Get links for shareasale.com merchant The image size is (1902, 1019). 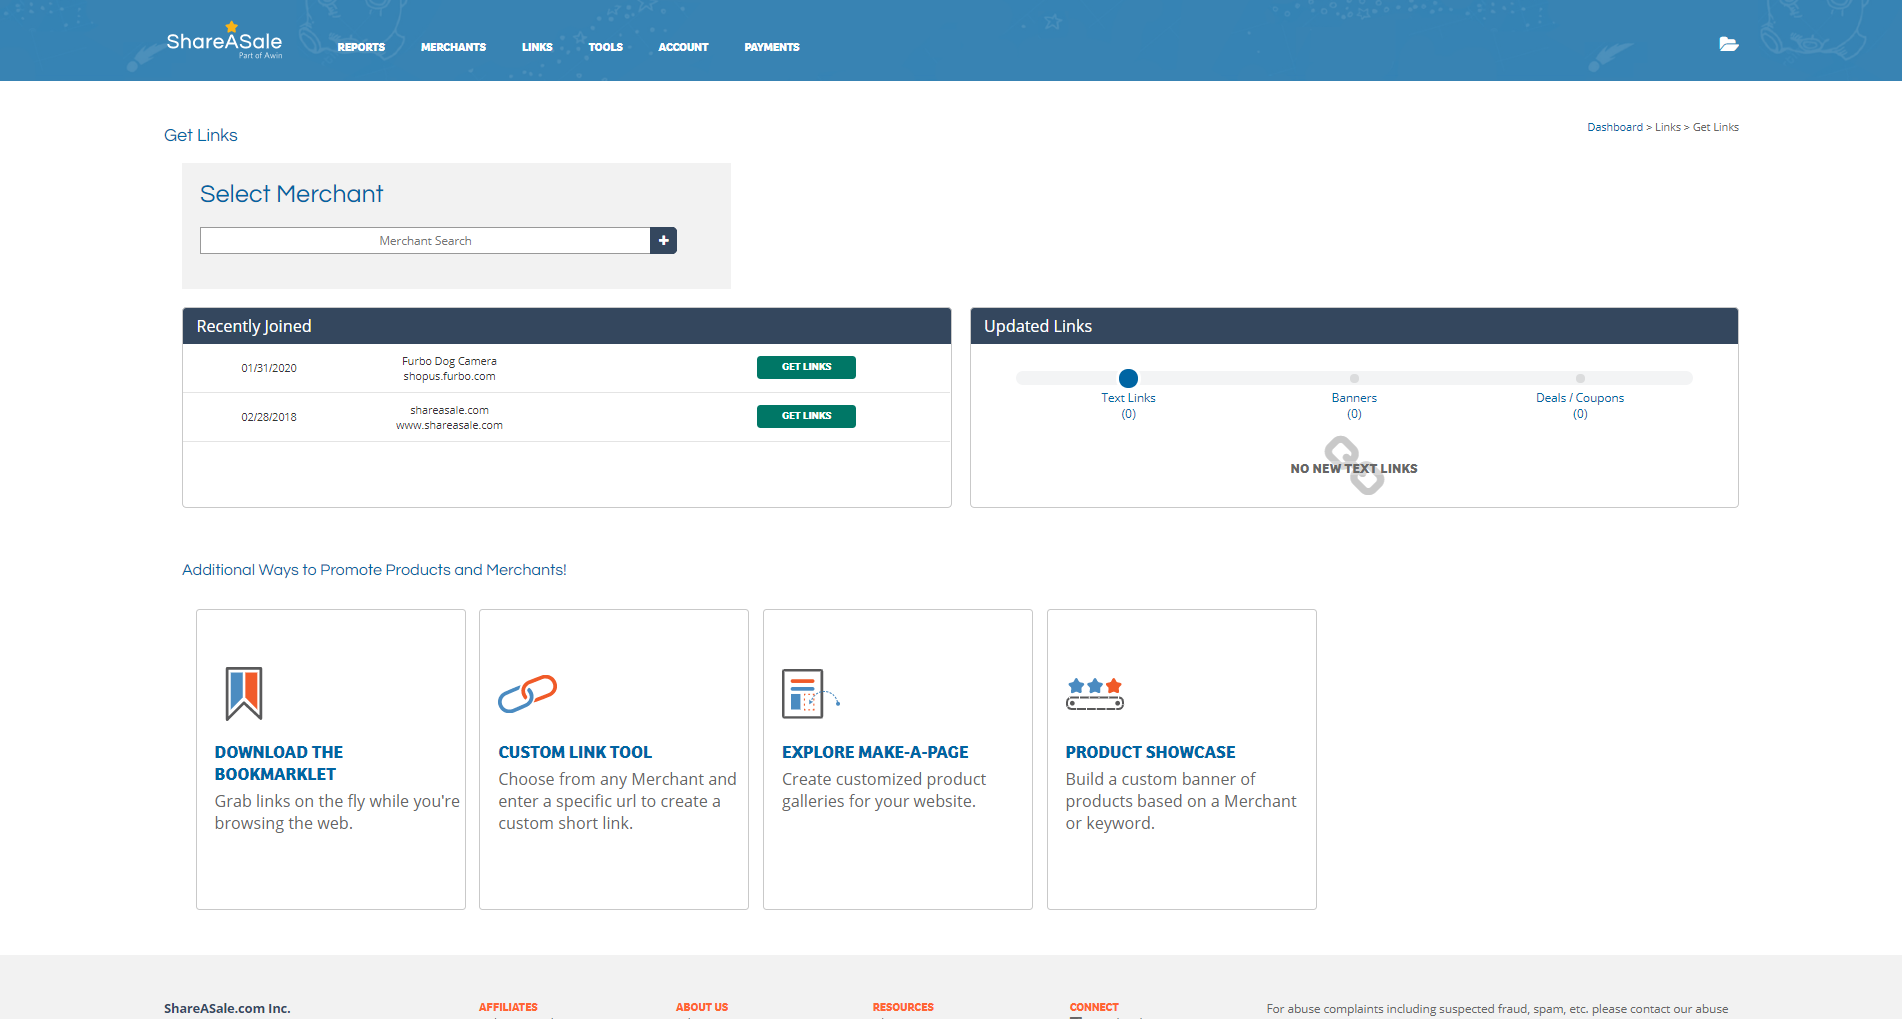806,416
